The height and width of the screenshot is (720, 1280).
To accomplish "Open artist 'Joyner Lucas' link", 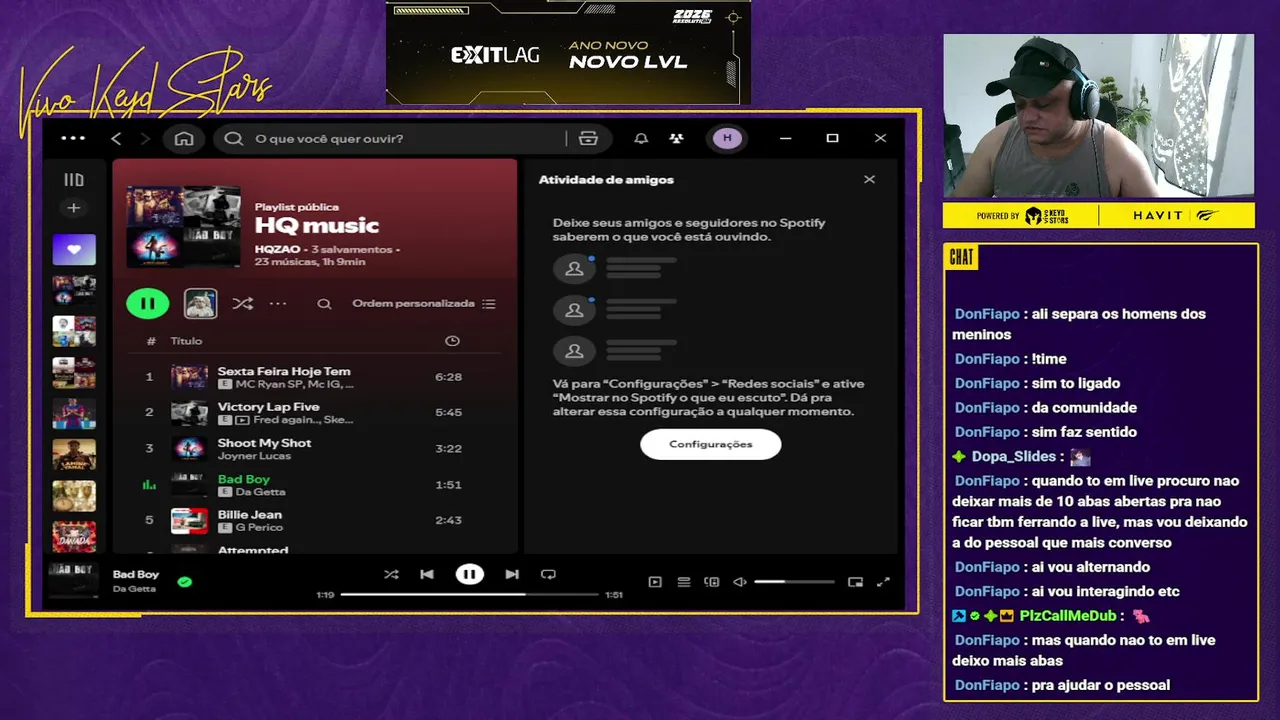I will [x=254, y=456].
